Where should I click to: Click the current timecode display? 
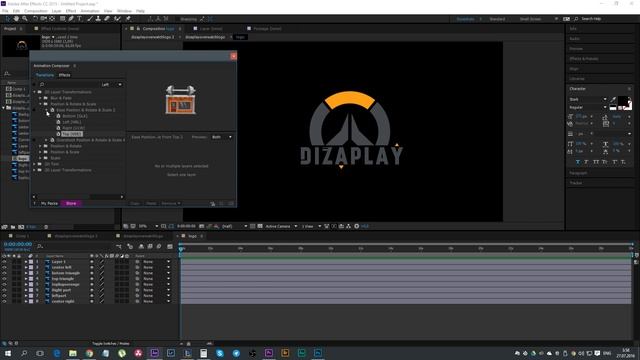coord(18,244)
